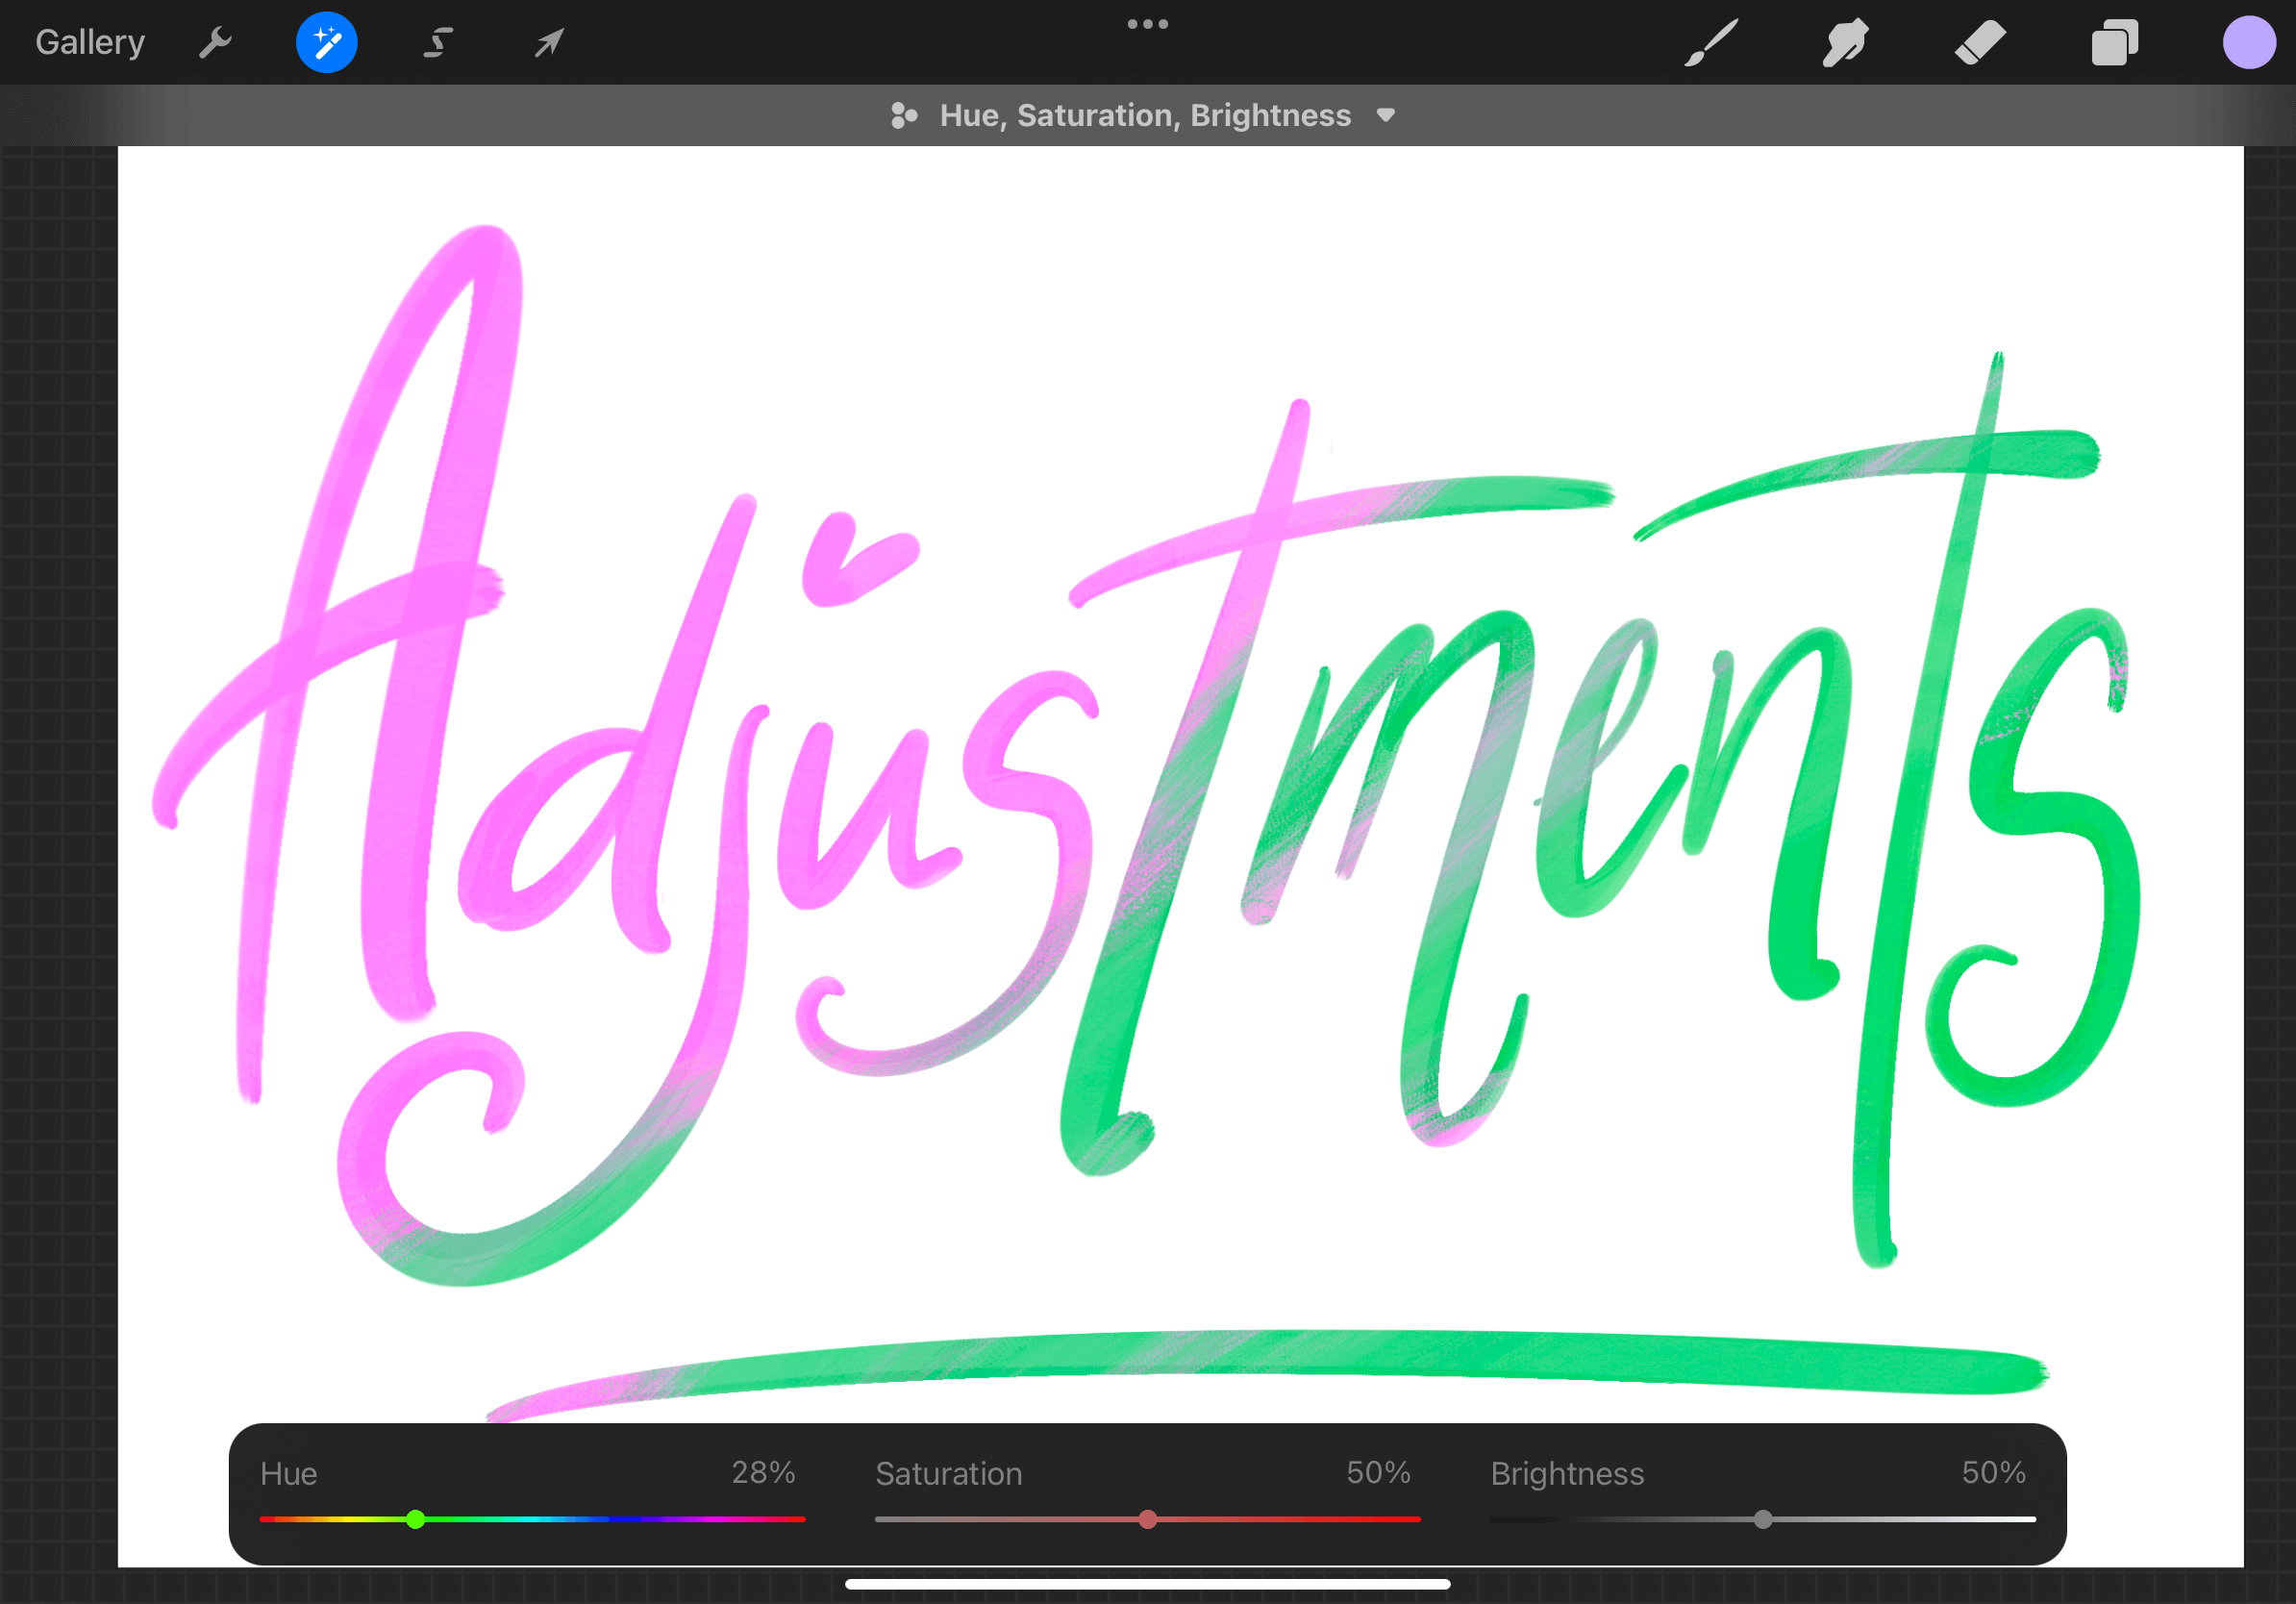Select the Paint brush tool

(1710, 42)
